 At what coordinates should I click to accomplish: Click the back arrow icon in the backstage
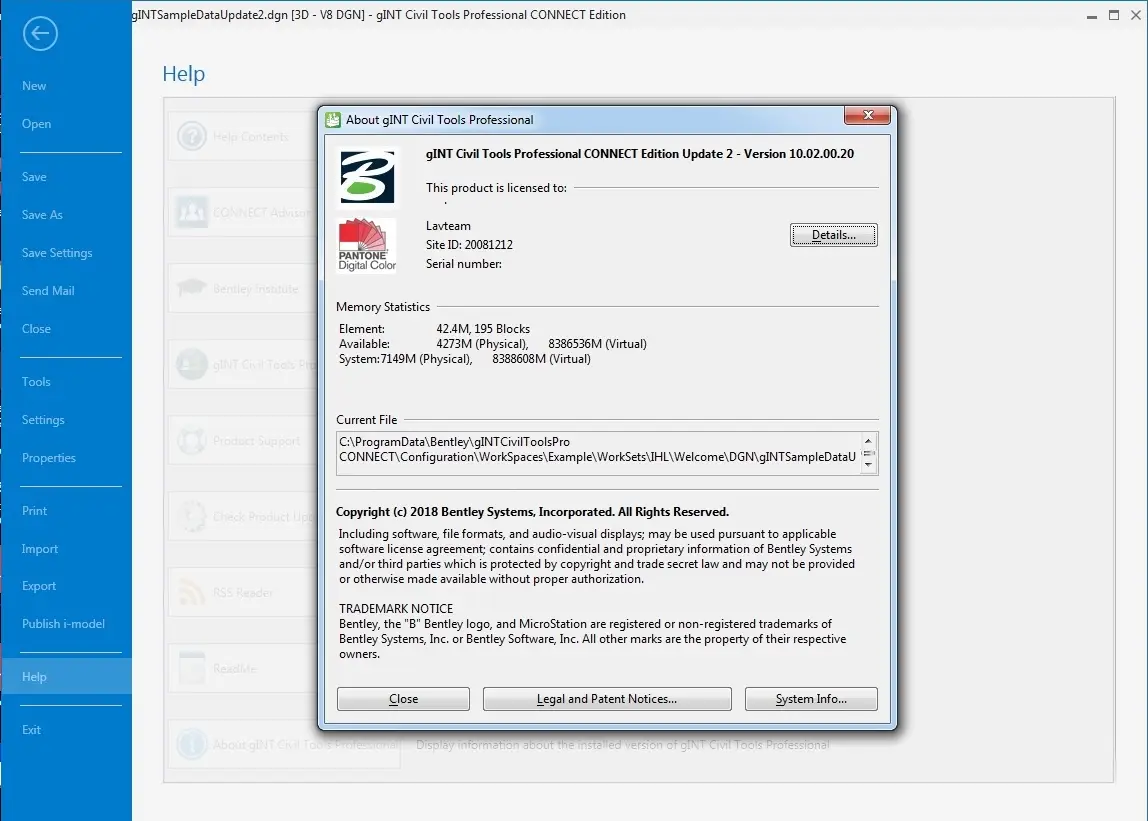click(x=40, y=33)
